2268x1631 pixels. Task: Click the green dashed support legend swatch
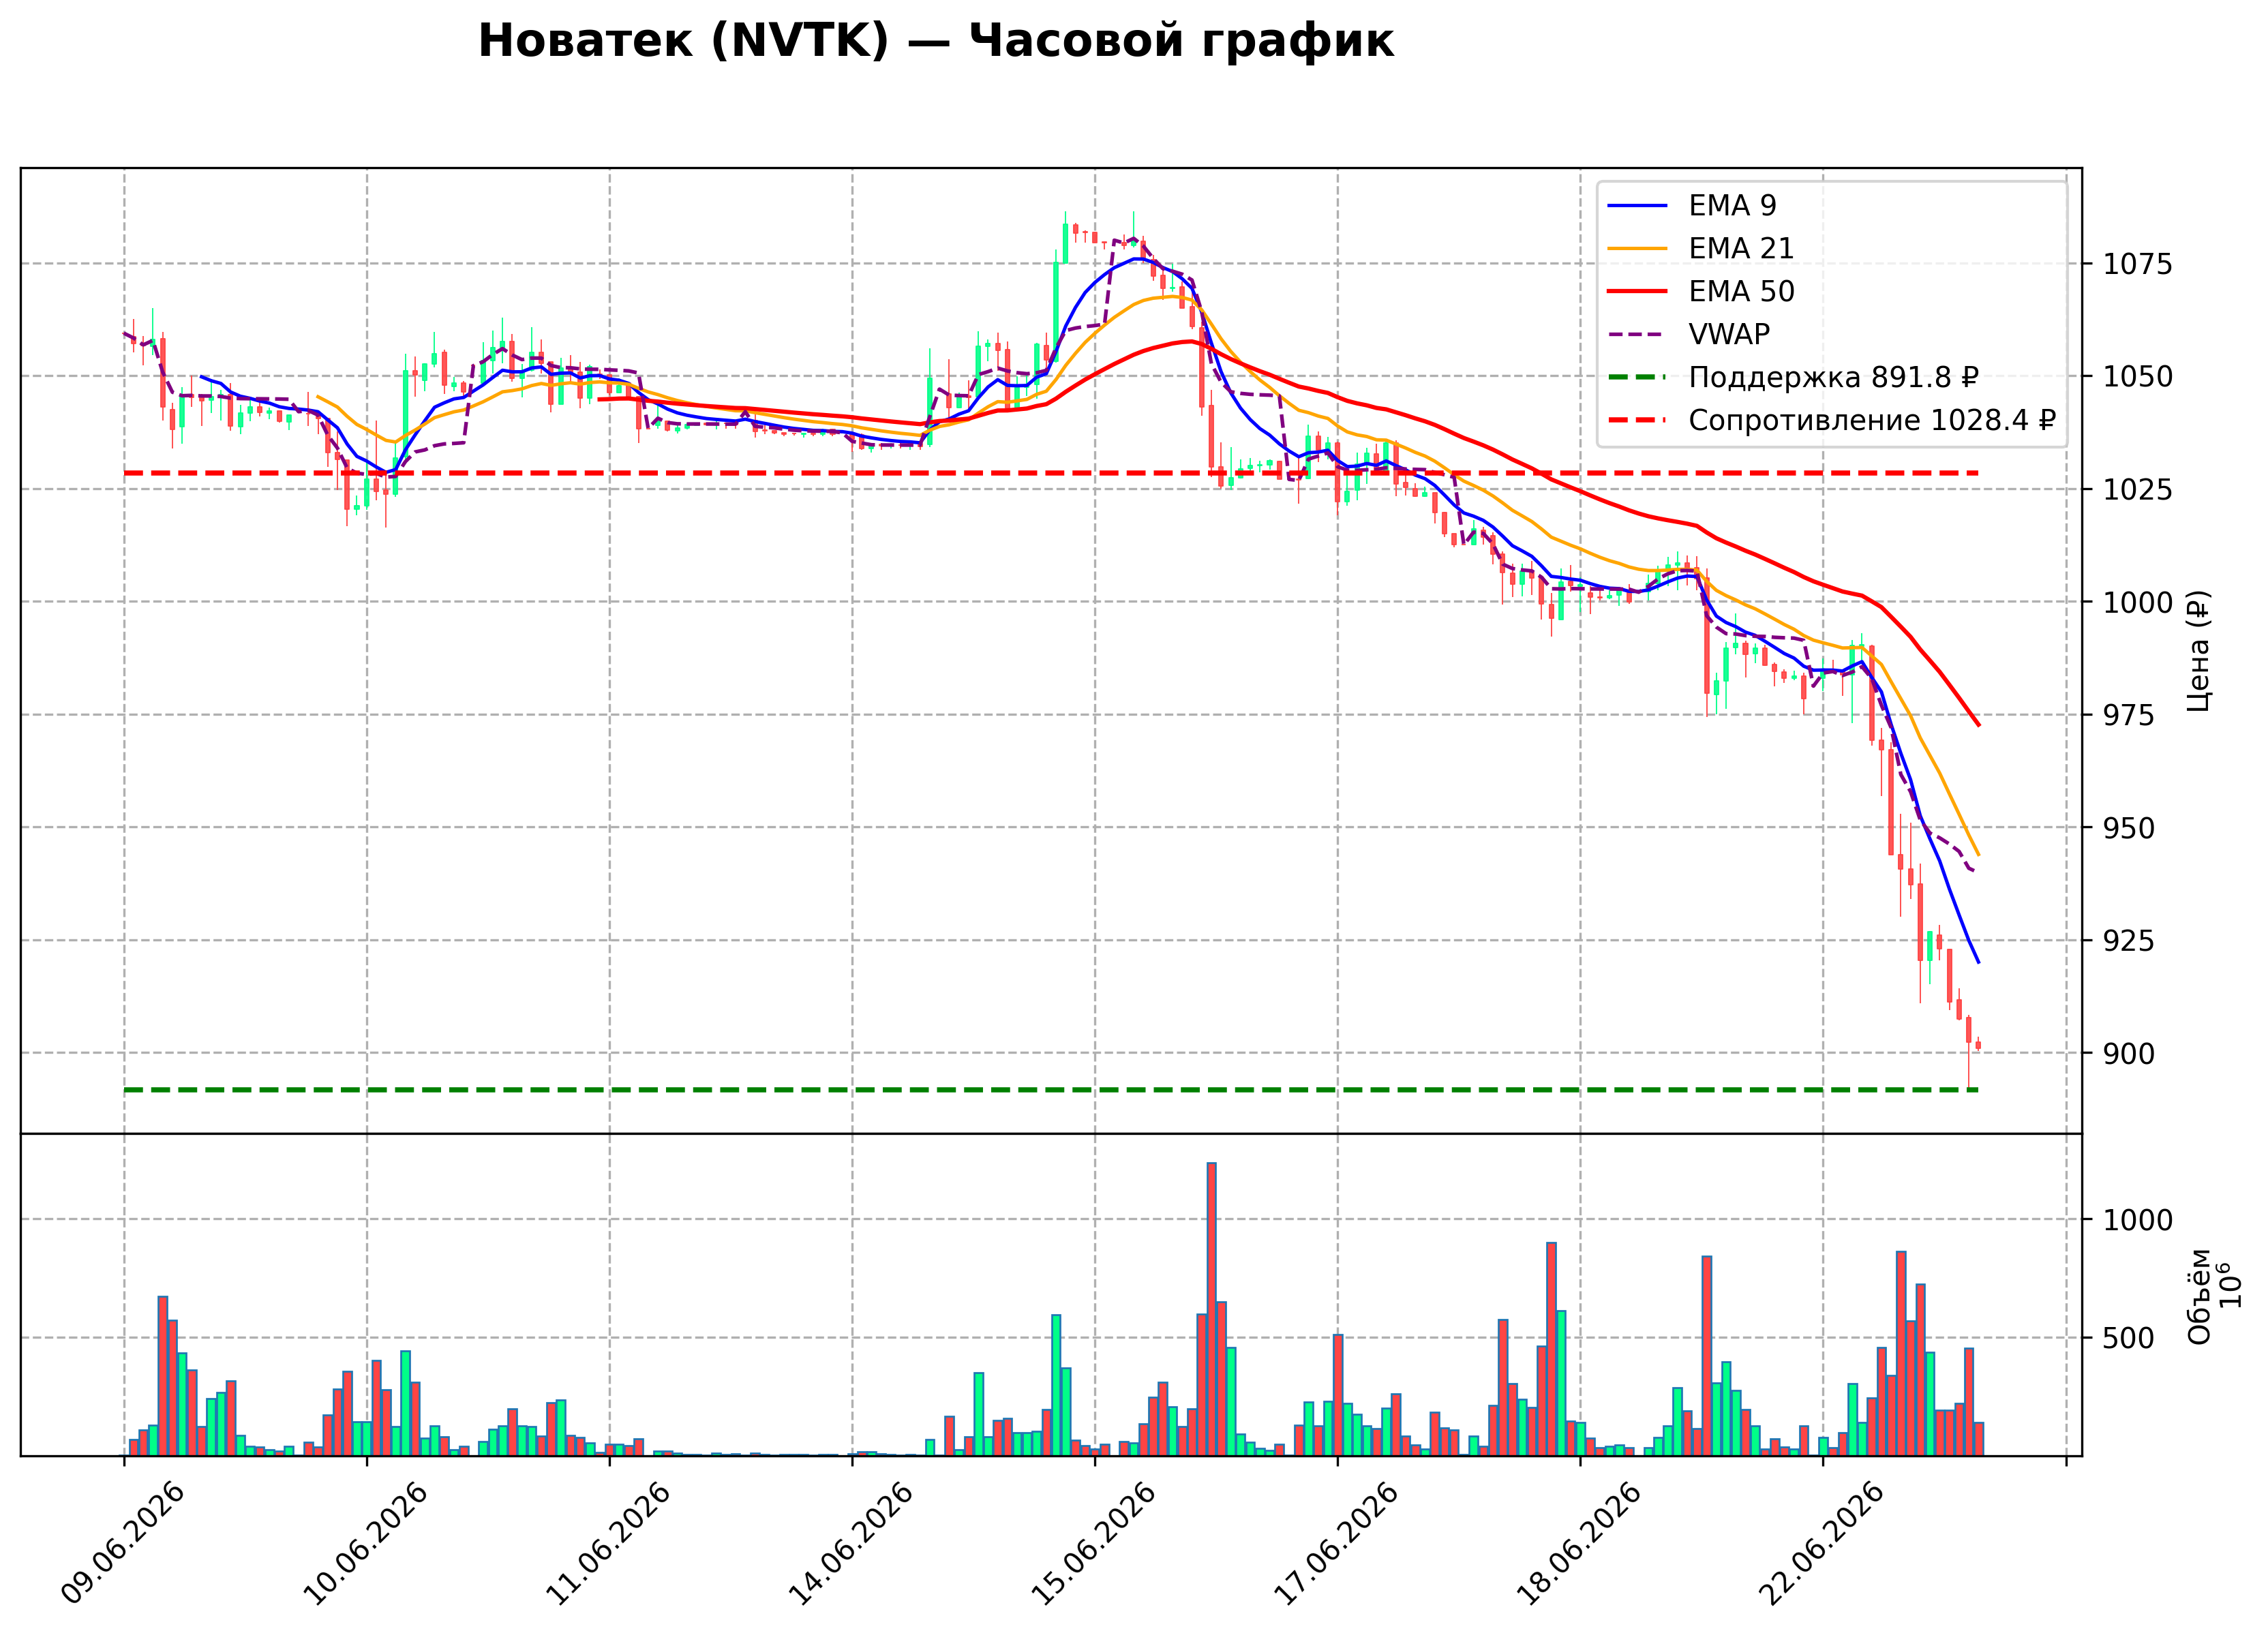pyautogui.click(x=1637, y=377)
